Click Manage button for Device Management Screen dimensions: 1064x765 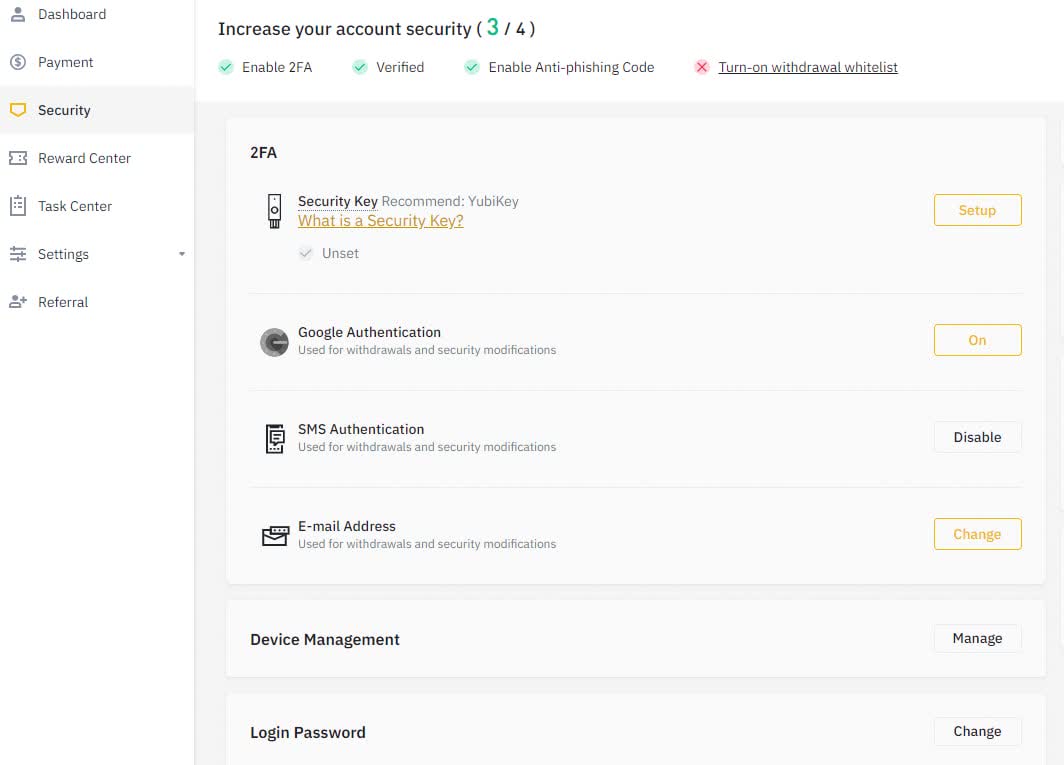point(977,638)
